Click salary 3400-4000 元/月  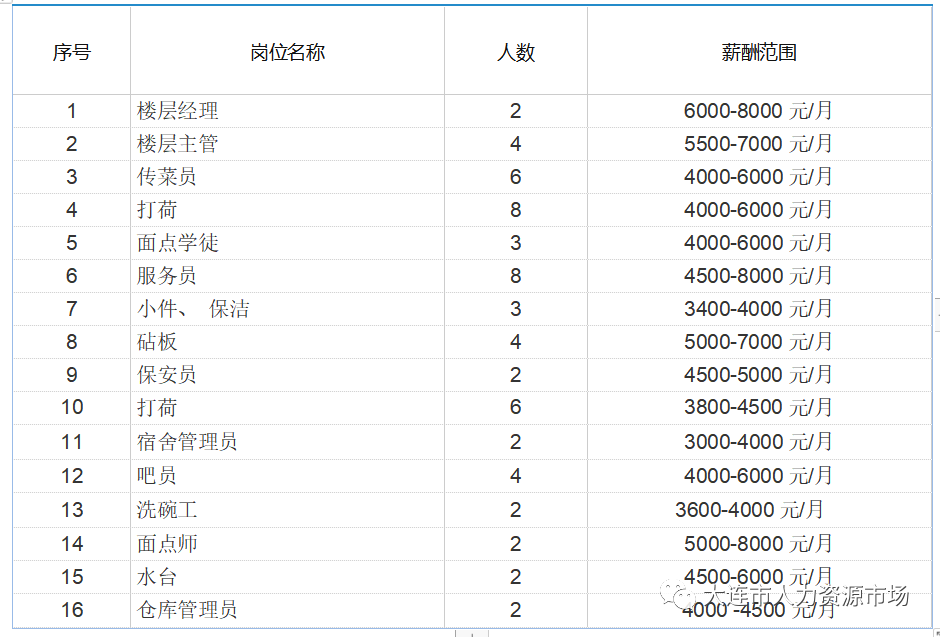coord(758,309)
